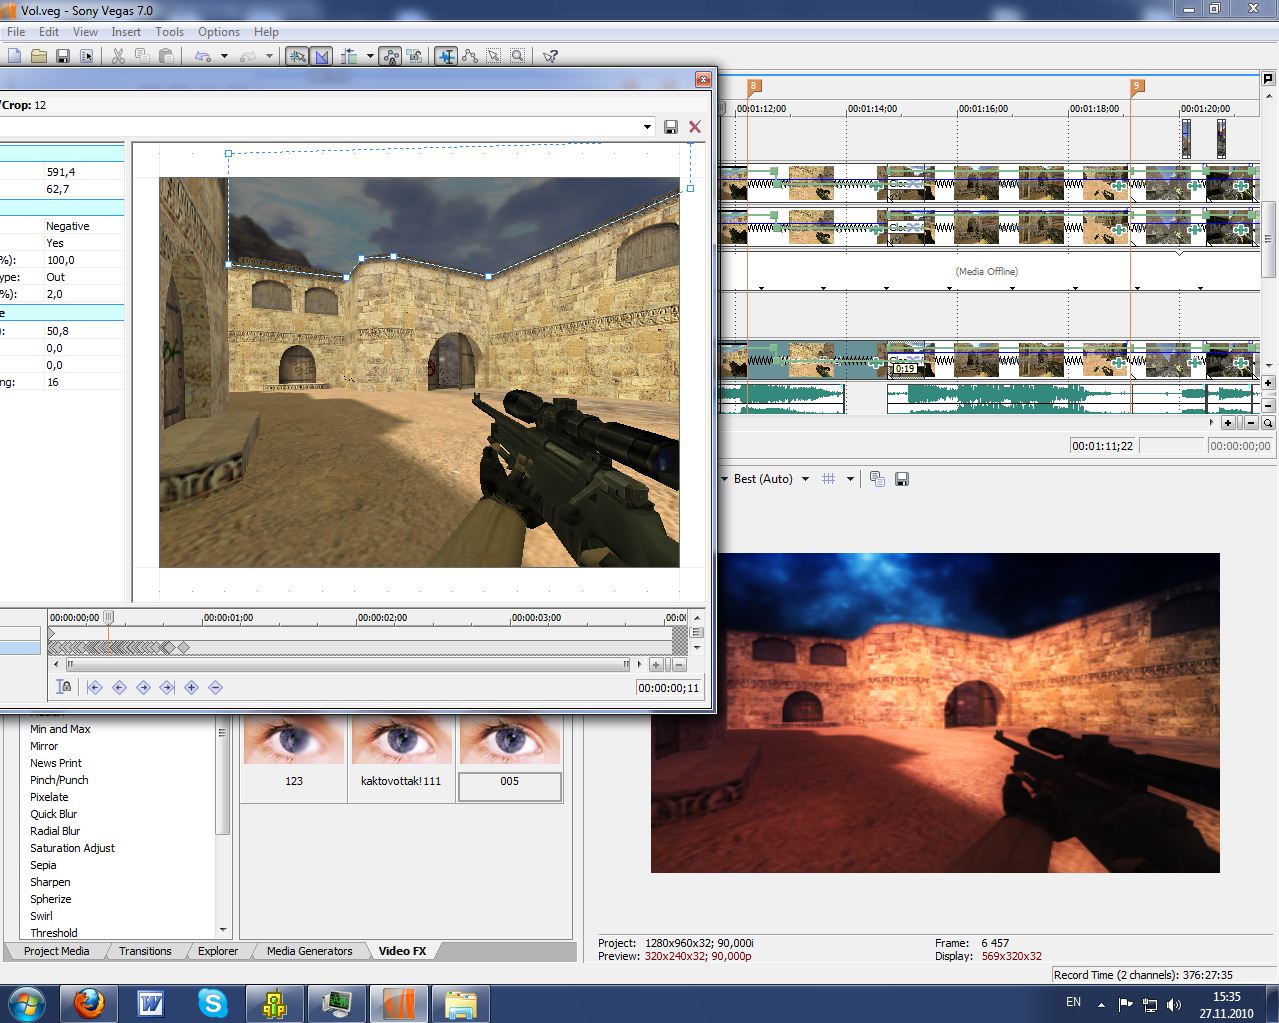
Task: Zoom in keyframe timeline with plus button
Action: click(x=656, y=664)
